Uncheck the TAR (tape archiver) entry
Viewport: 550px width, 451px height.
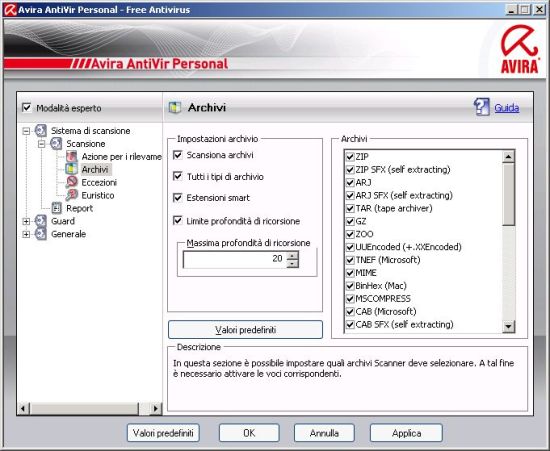coord(350,208)
